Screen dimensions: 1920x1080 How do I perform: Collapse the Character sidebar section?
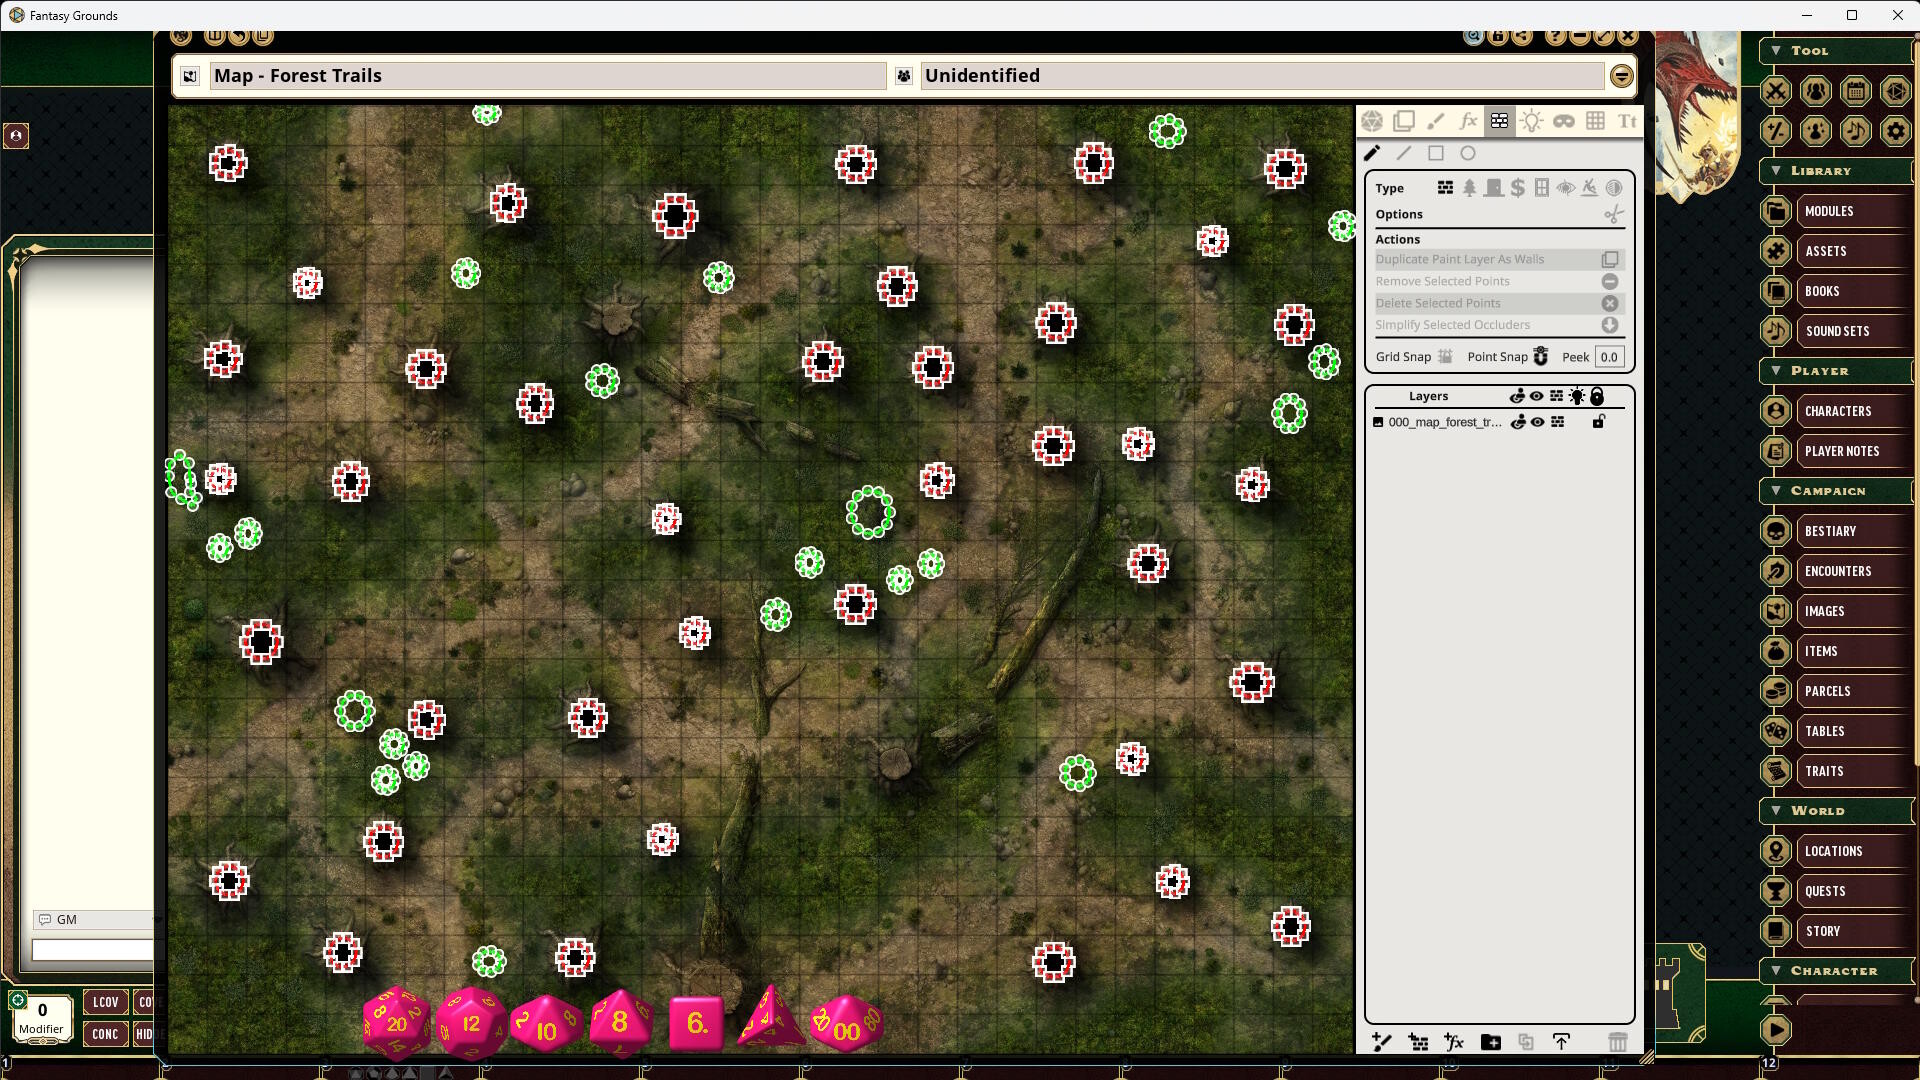[x=1776, y=970]
